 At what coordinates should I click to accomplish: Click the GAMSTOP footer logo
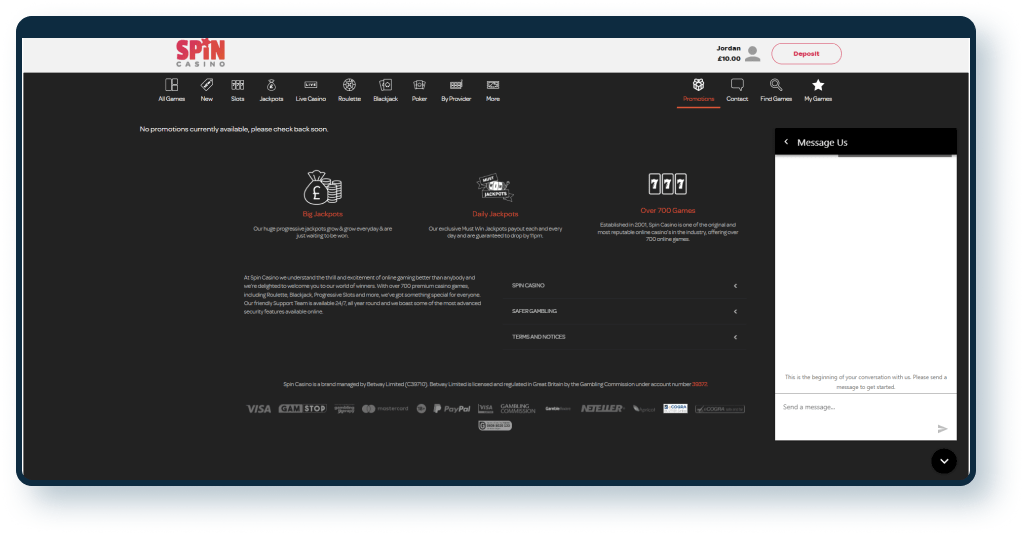[x=302, y=409]
